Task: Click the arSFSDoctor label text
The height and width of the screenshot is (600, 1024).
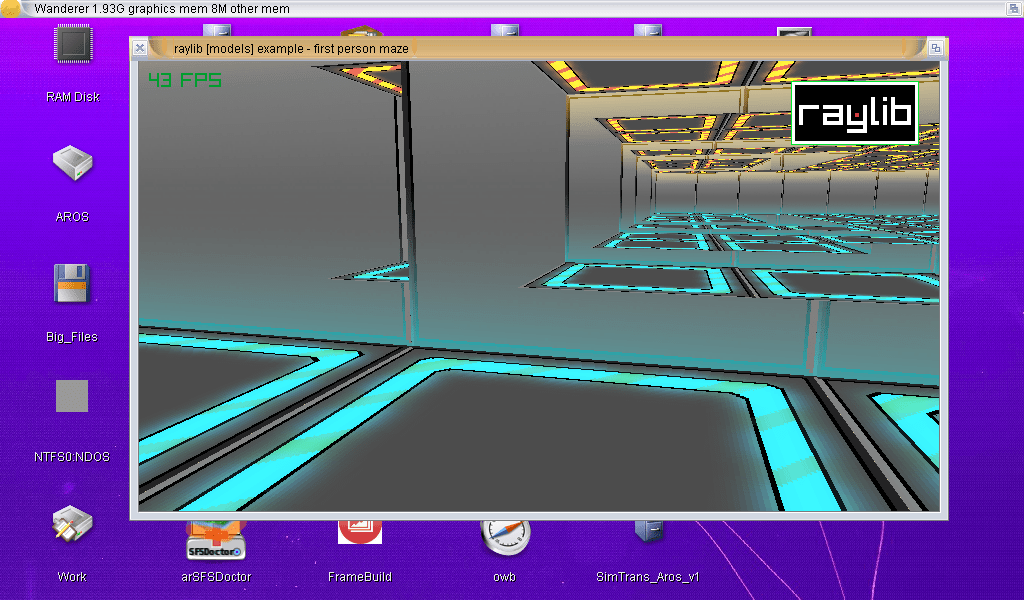Action: 216,577
